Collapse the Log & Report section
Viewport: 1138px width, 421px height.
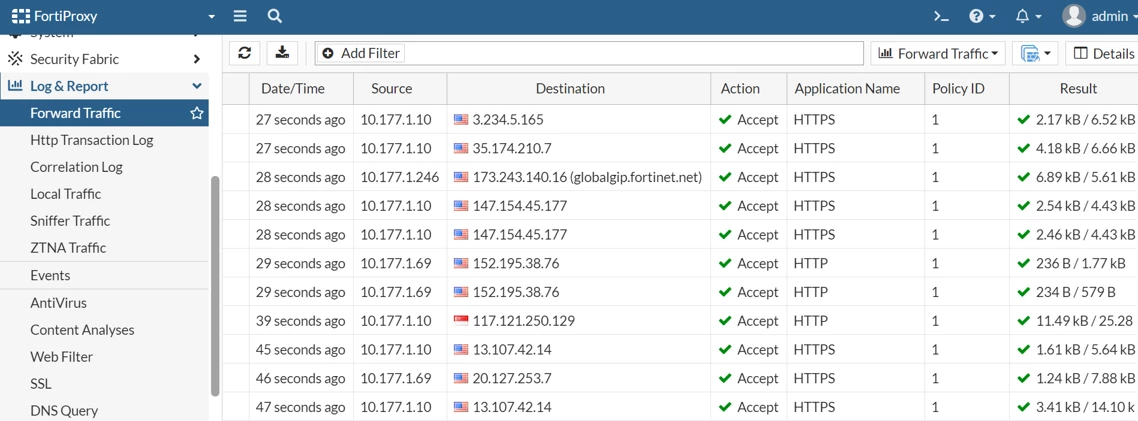[x=197, y=86]
